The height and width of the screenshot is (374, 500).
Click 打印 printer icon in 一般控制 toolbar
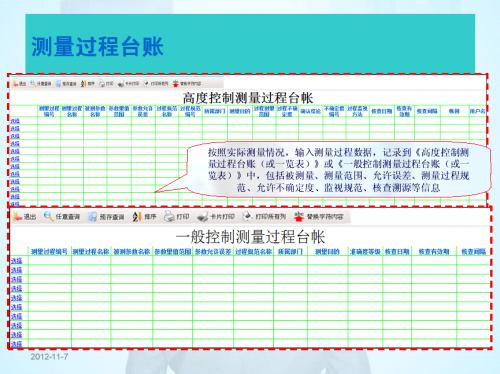point(169,217)
